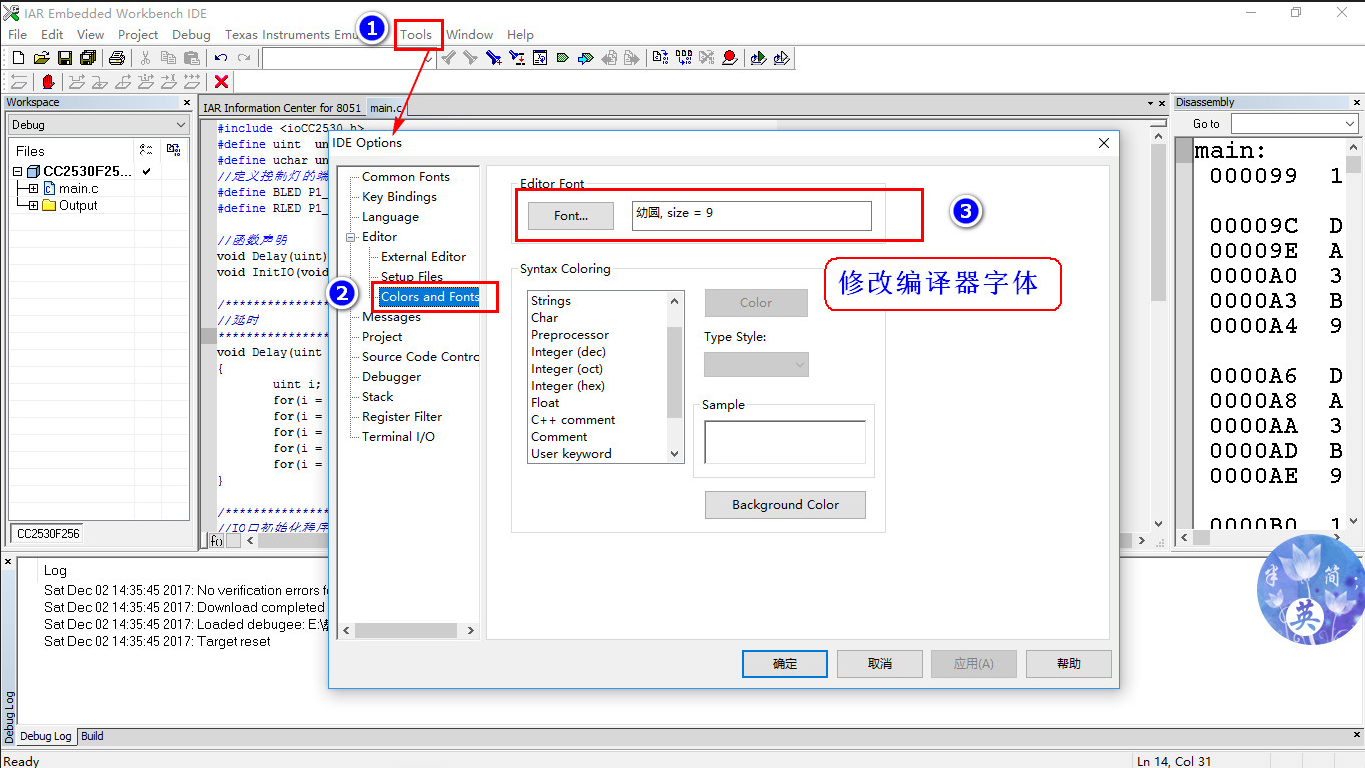
Task: Click the Step Over debug icon
Action: pos(74,82)
